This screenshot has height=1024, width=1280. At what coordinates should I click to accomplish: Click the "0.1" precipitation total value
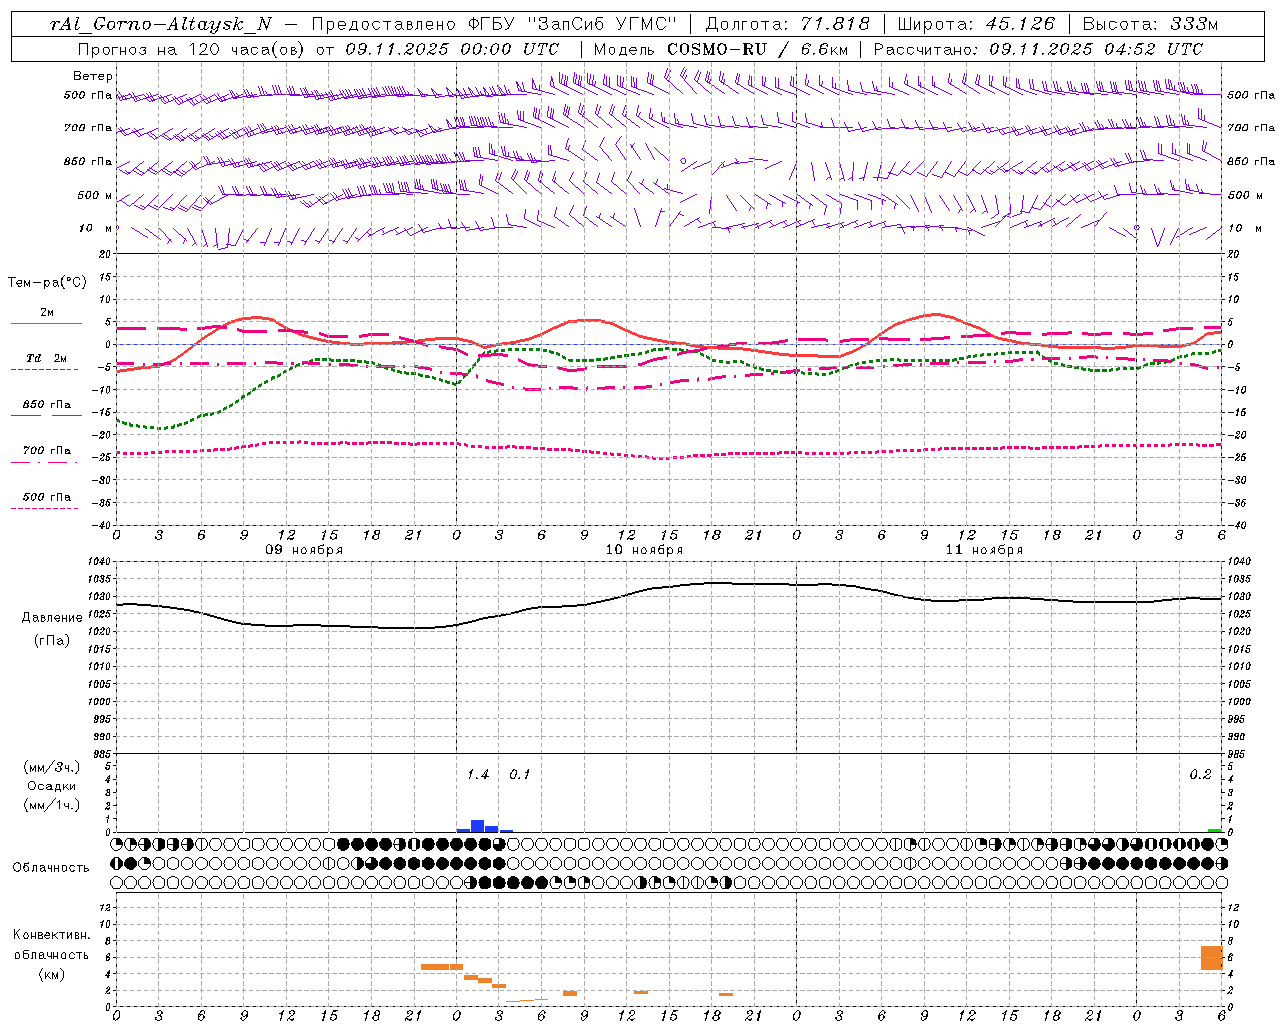coord(520,775)
